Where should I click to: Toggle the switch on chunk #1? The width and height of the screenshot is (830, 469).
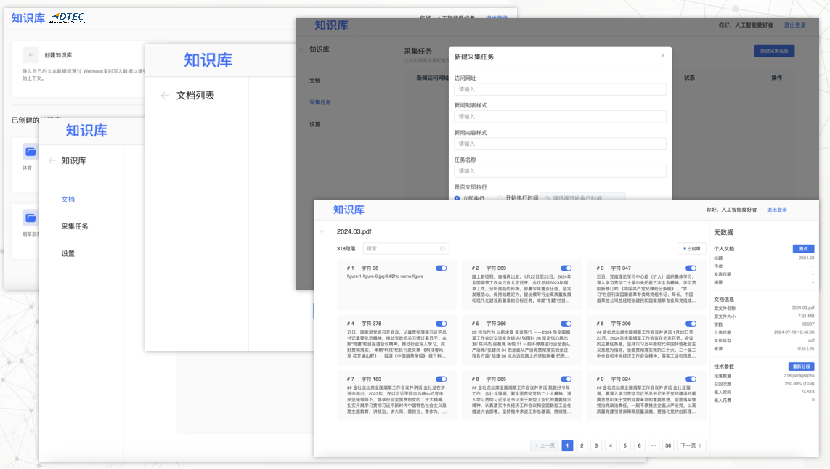coord(441,268)
